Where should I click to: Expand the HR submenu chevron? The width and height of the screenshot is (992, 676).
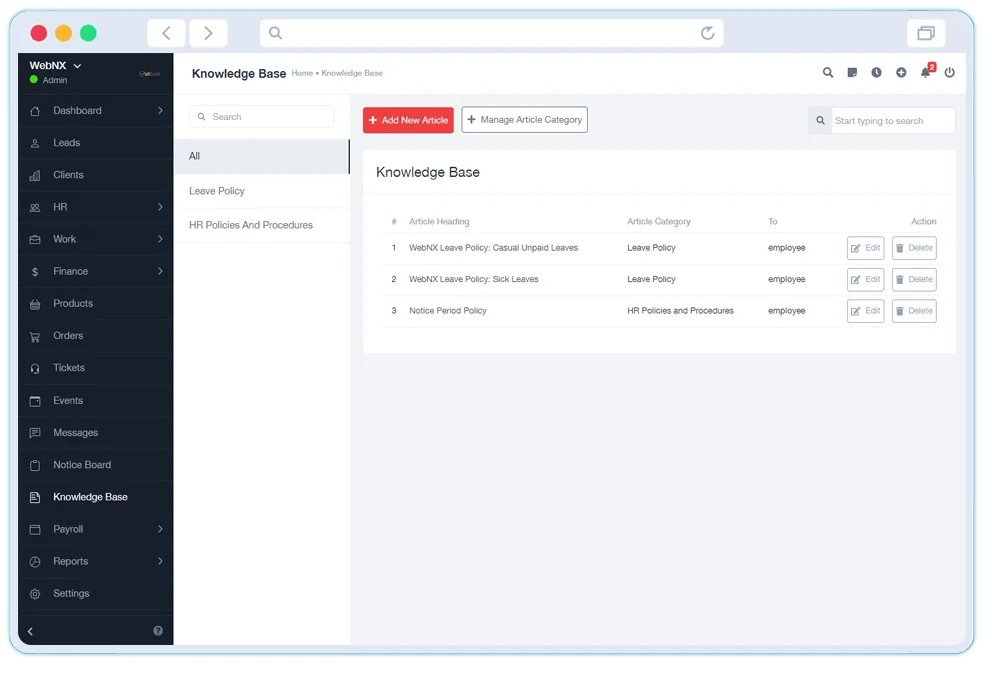coord(160,207)
